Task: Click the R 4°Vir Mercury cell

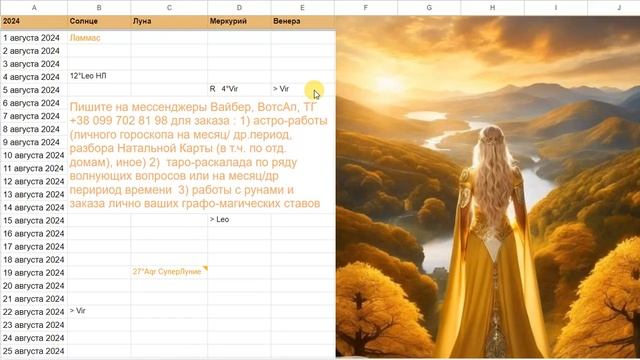Action: click(239, 90)
